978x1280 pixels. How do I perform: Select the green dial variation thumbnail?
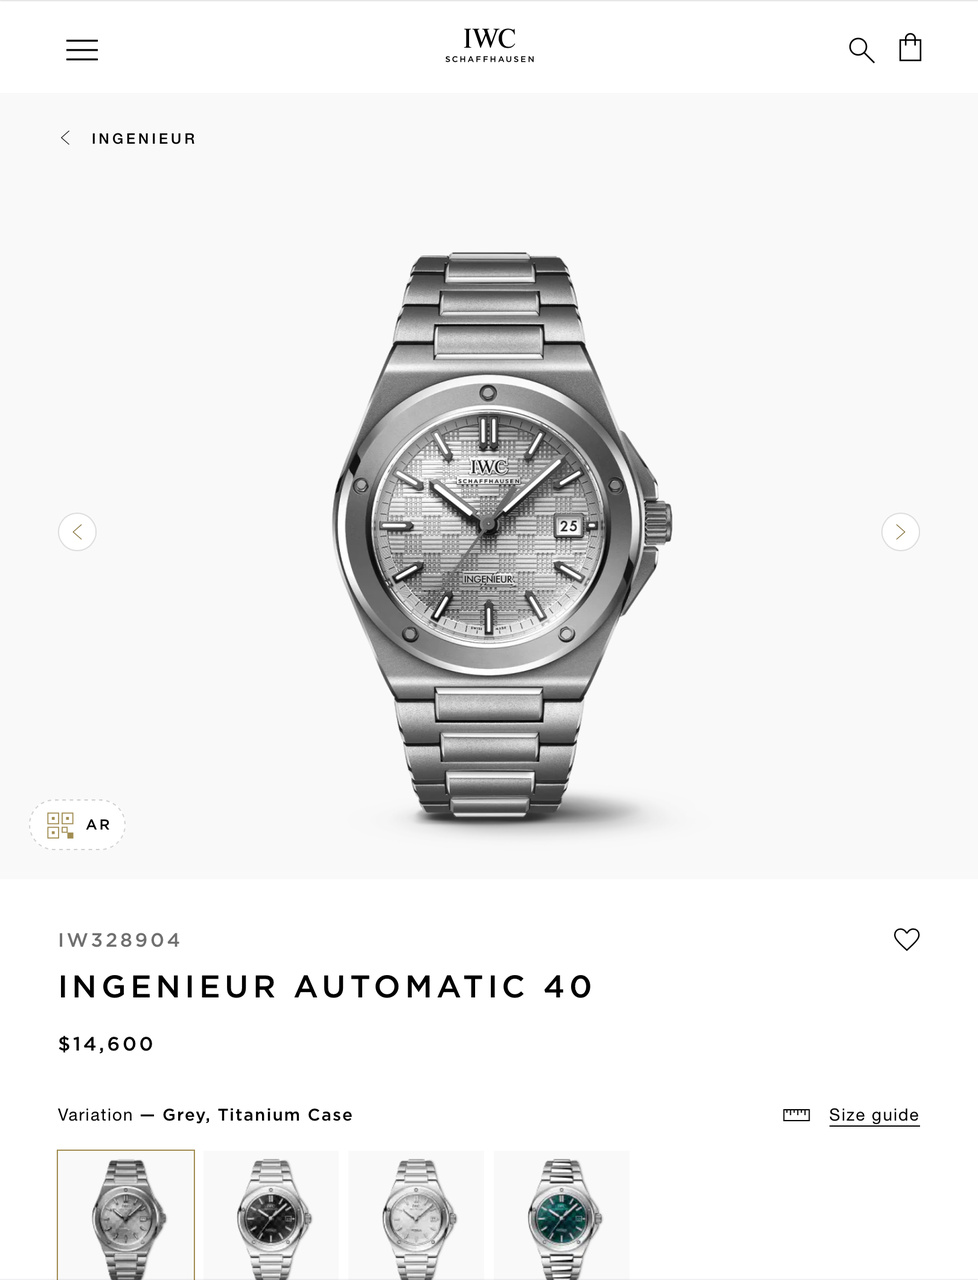click(x=562, y=1215)
